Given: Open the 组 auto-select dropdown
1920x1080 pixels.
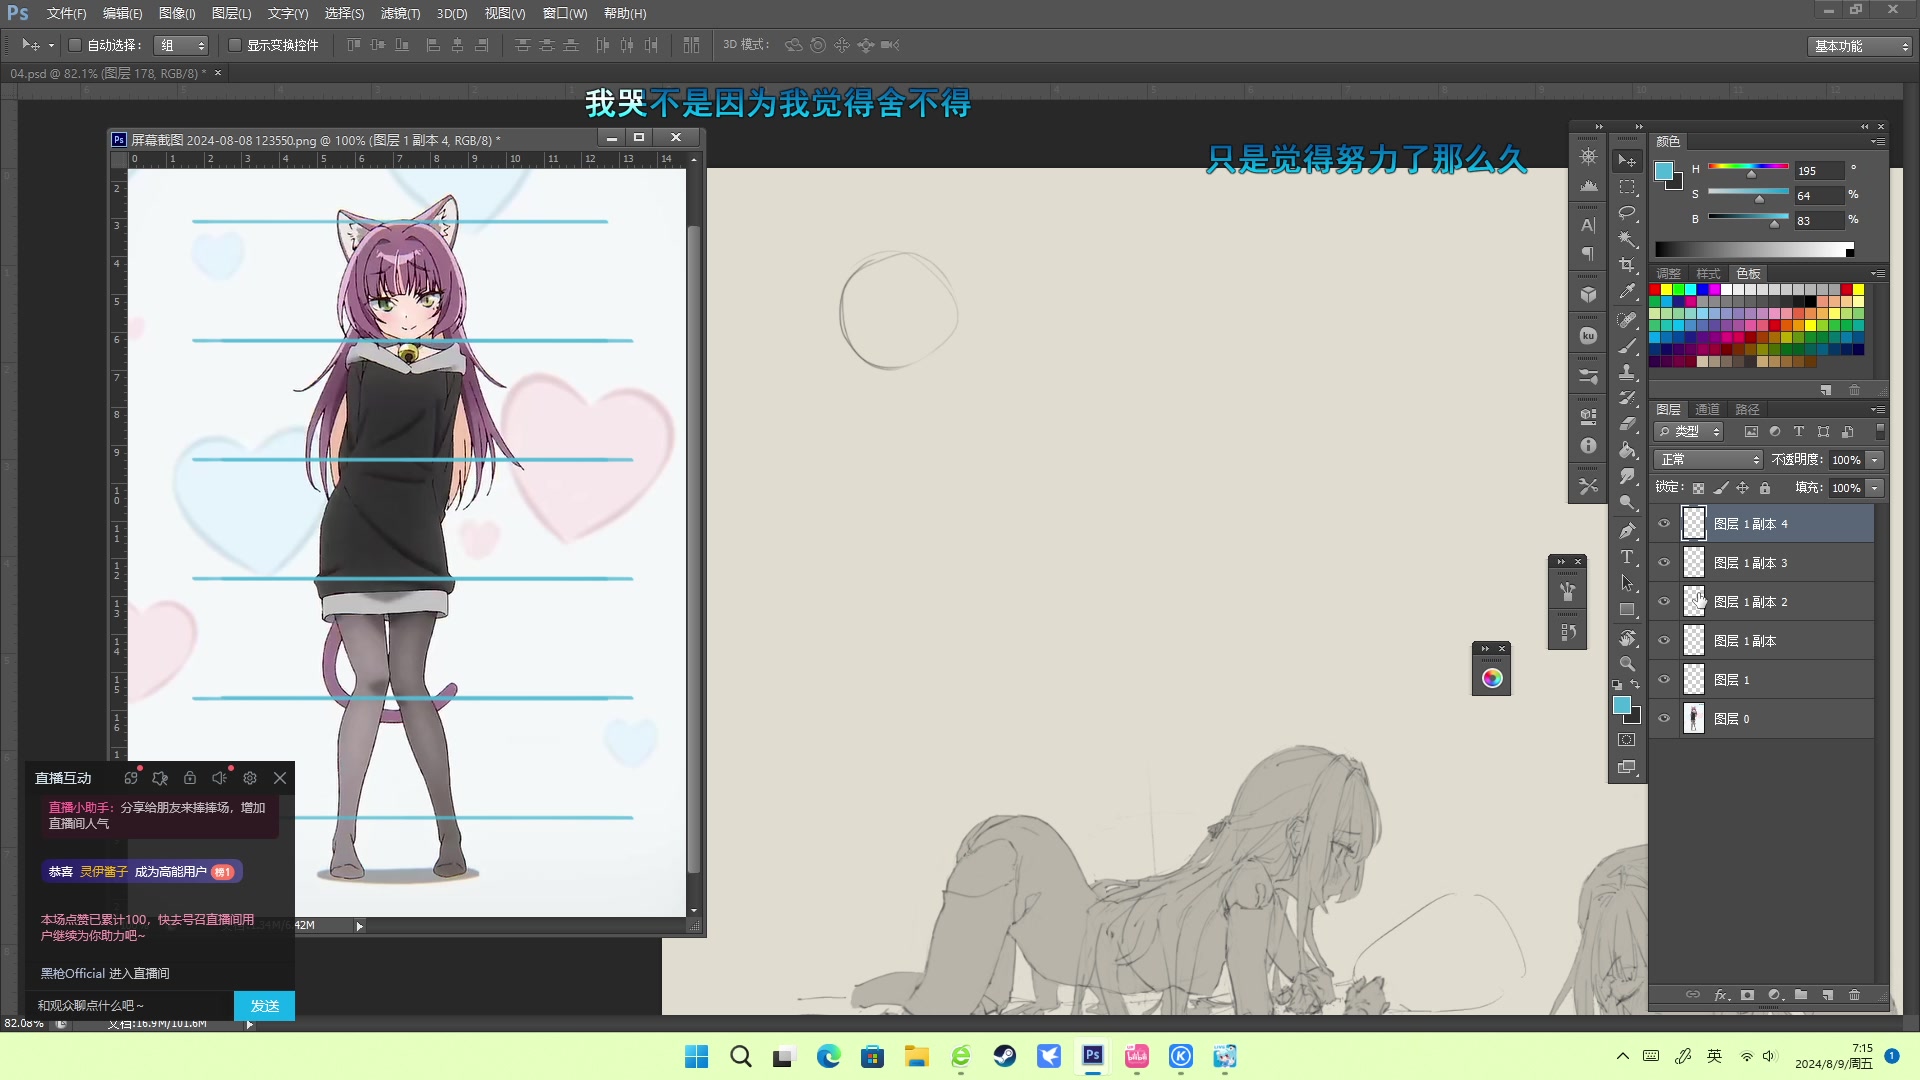Looking at the screenshot, I should (181, 45).
